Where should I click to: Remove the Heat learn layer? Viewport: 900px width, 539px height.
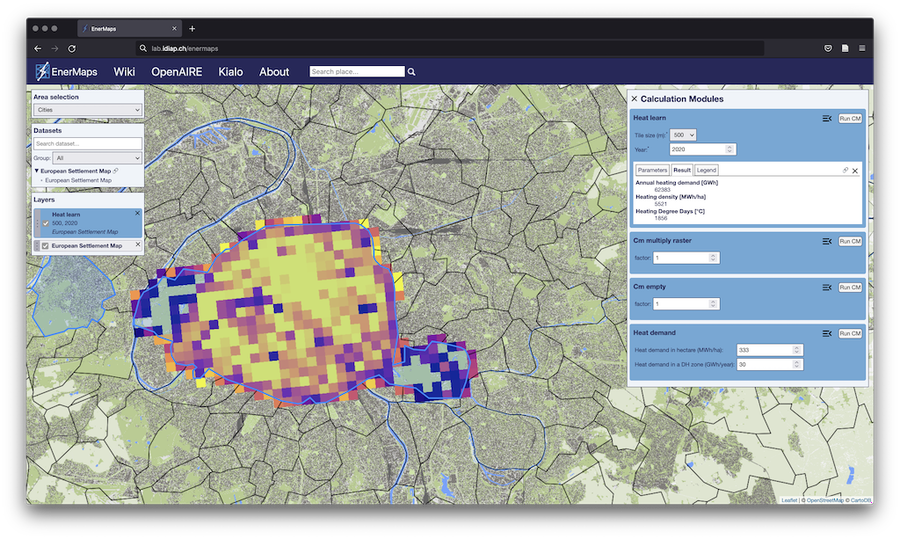point(138,213)
